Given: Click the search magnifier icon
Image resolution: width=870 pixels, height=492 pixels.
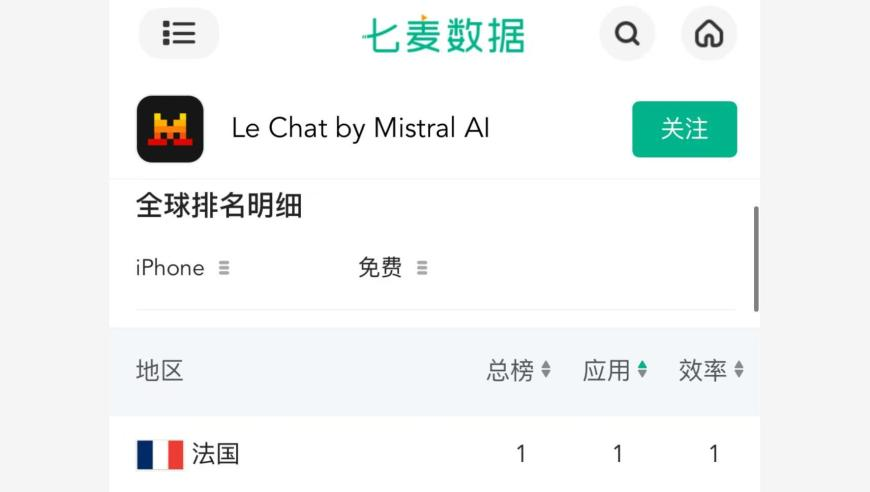Looking at the screenshot, I should coord(627,33).
